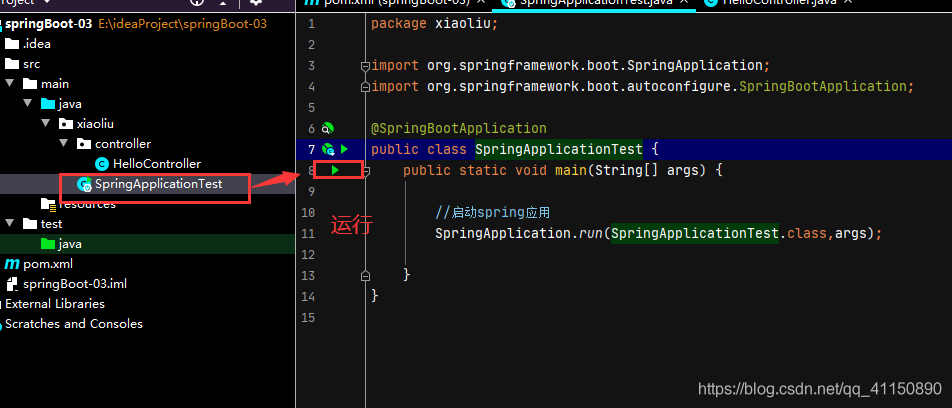Viewport: 952px width, 408px height.
Task: Select the .idea folder
Action: (36, 44)
